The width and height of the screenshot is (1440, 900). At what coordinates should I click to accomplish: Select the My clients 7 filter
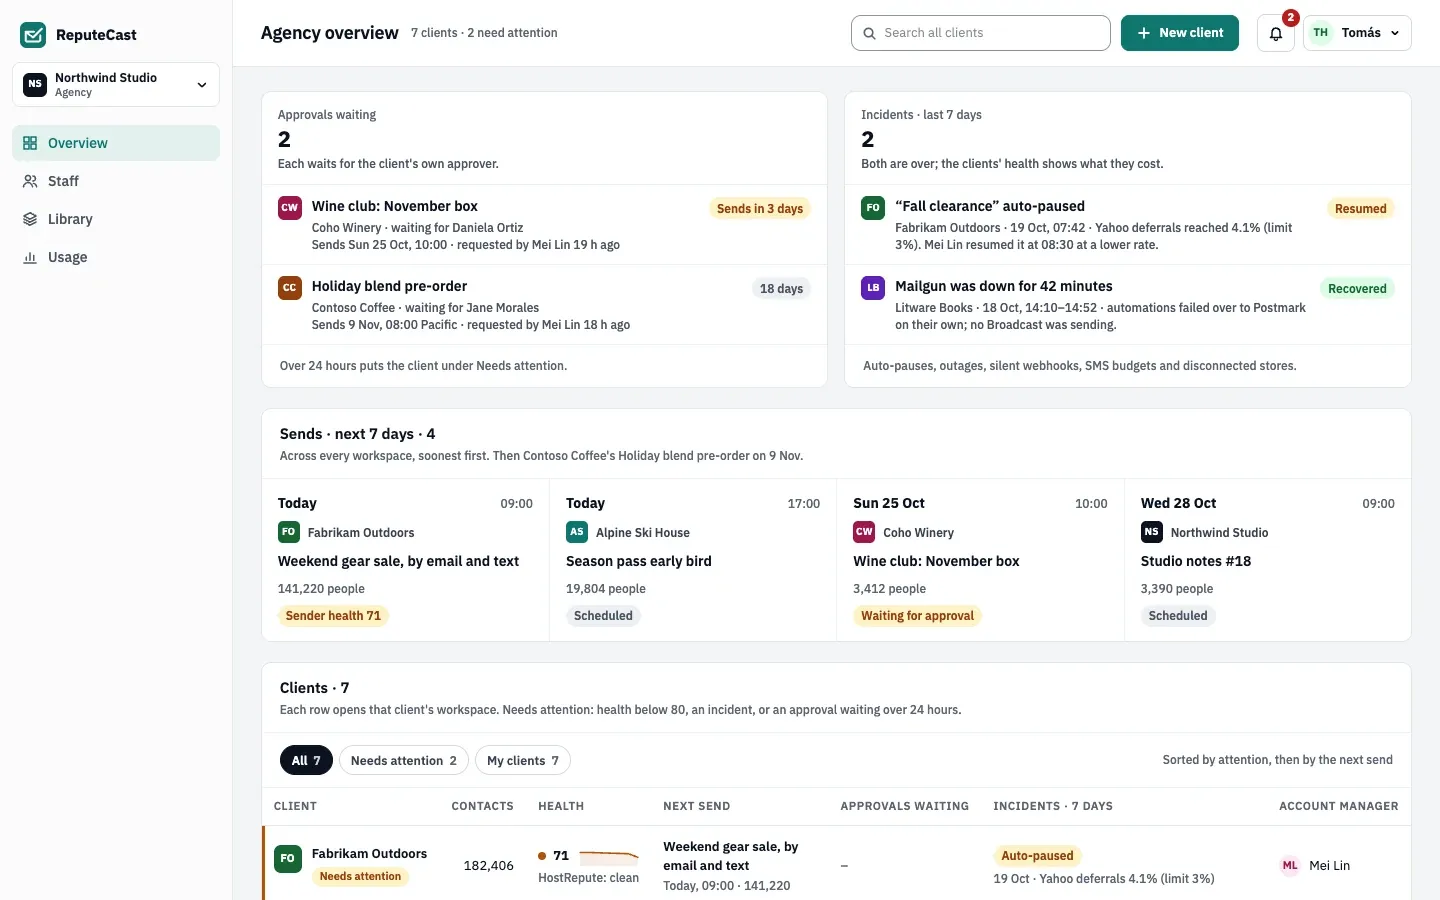[523, 760]
